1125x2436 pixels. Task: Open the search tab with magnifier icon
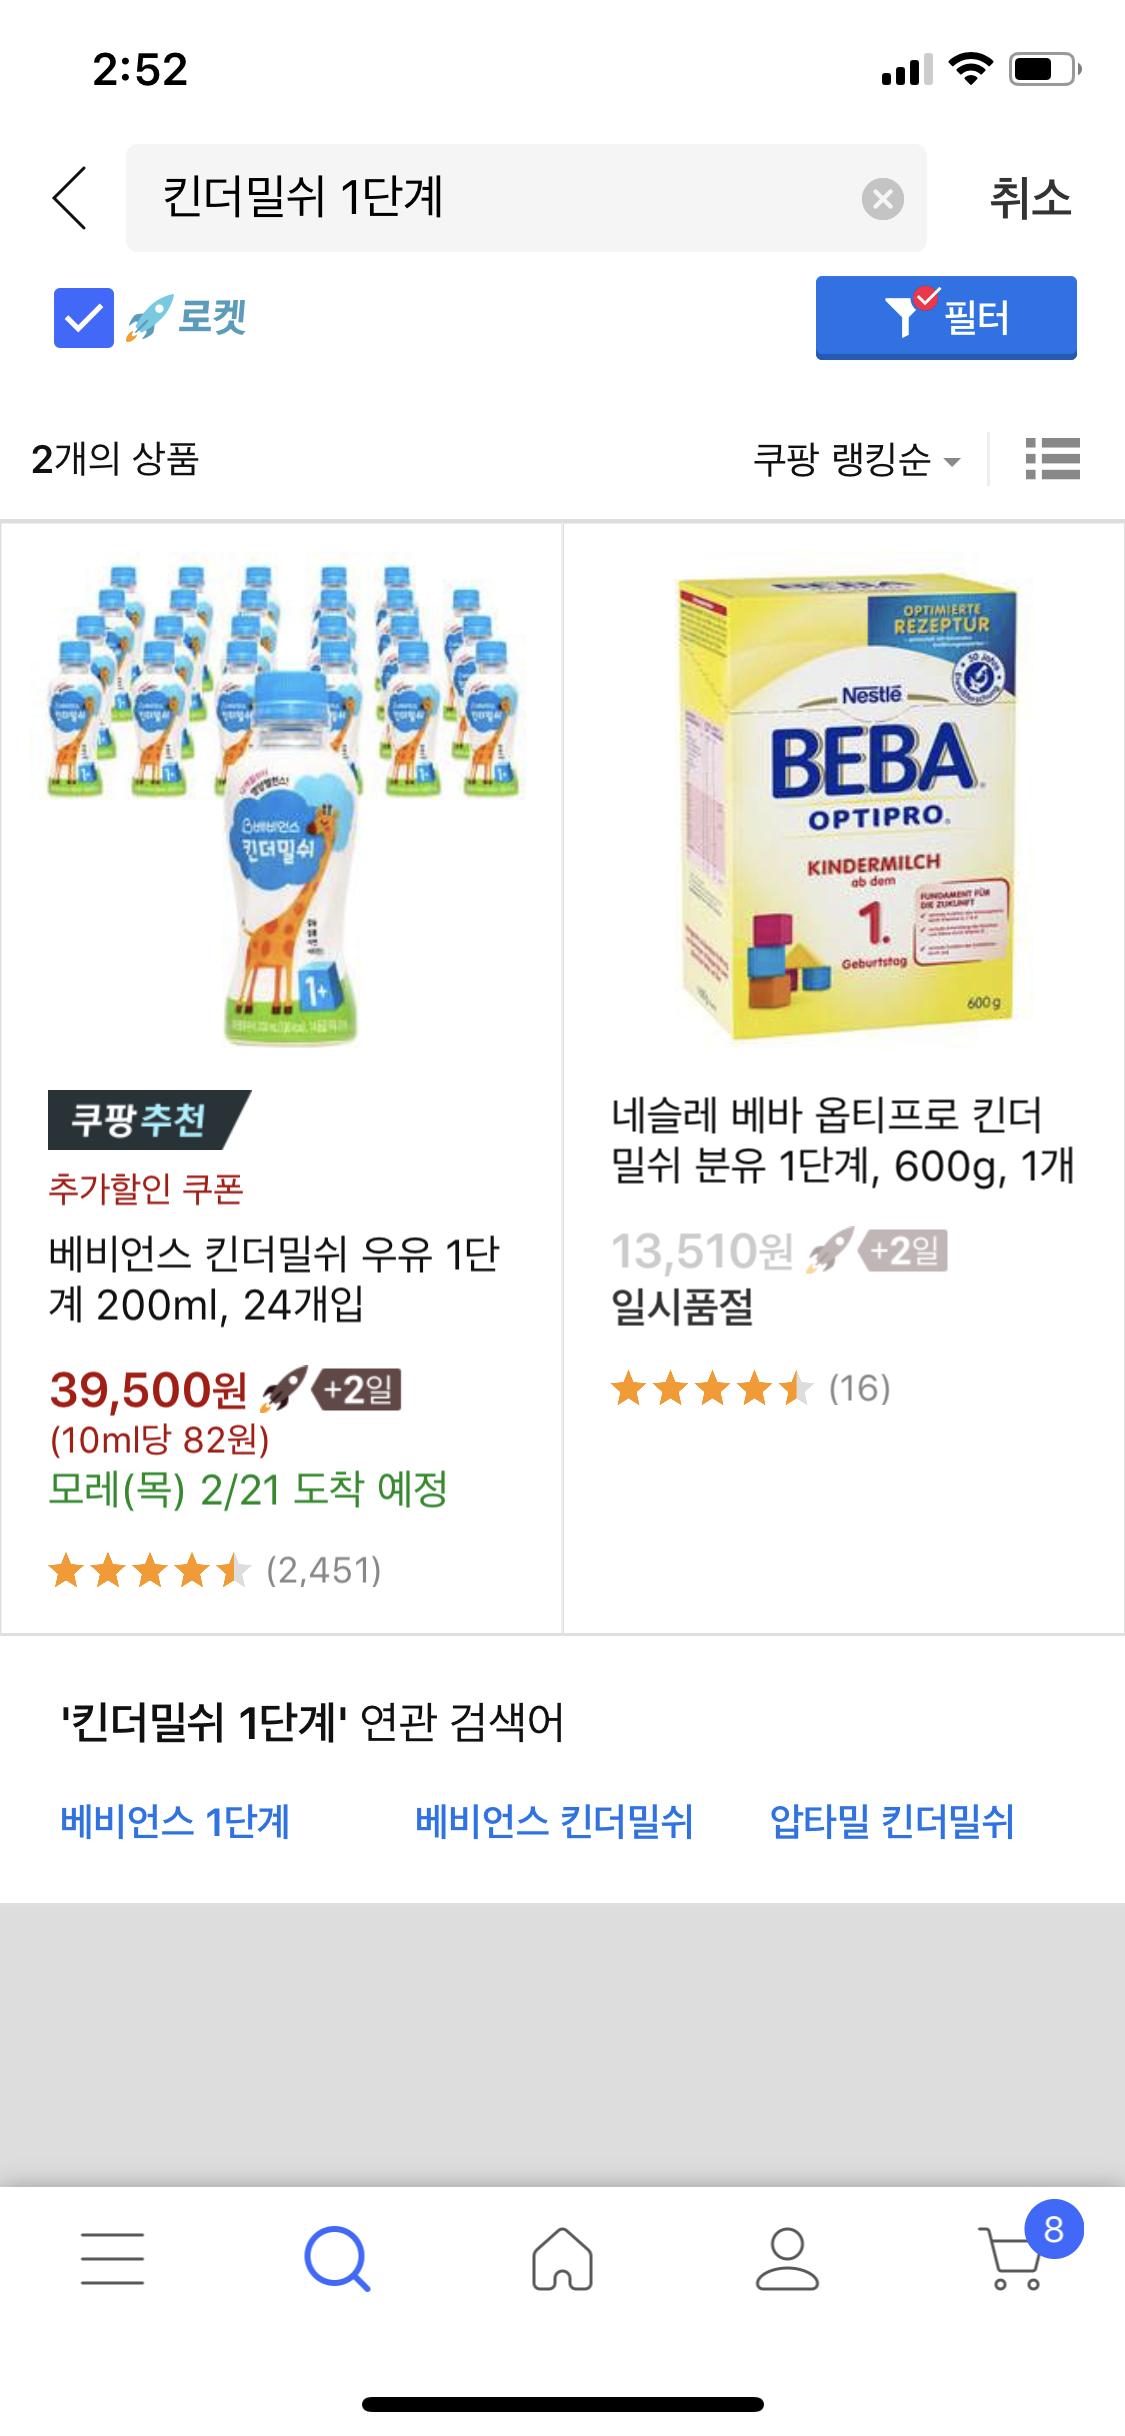339,2258
